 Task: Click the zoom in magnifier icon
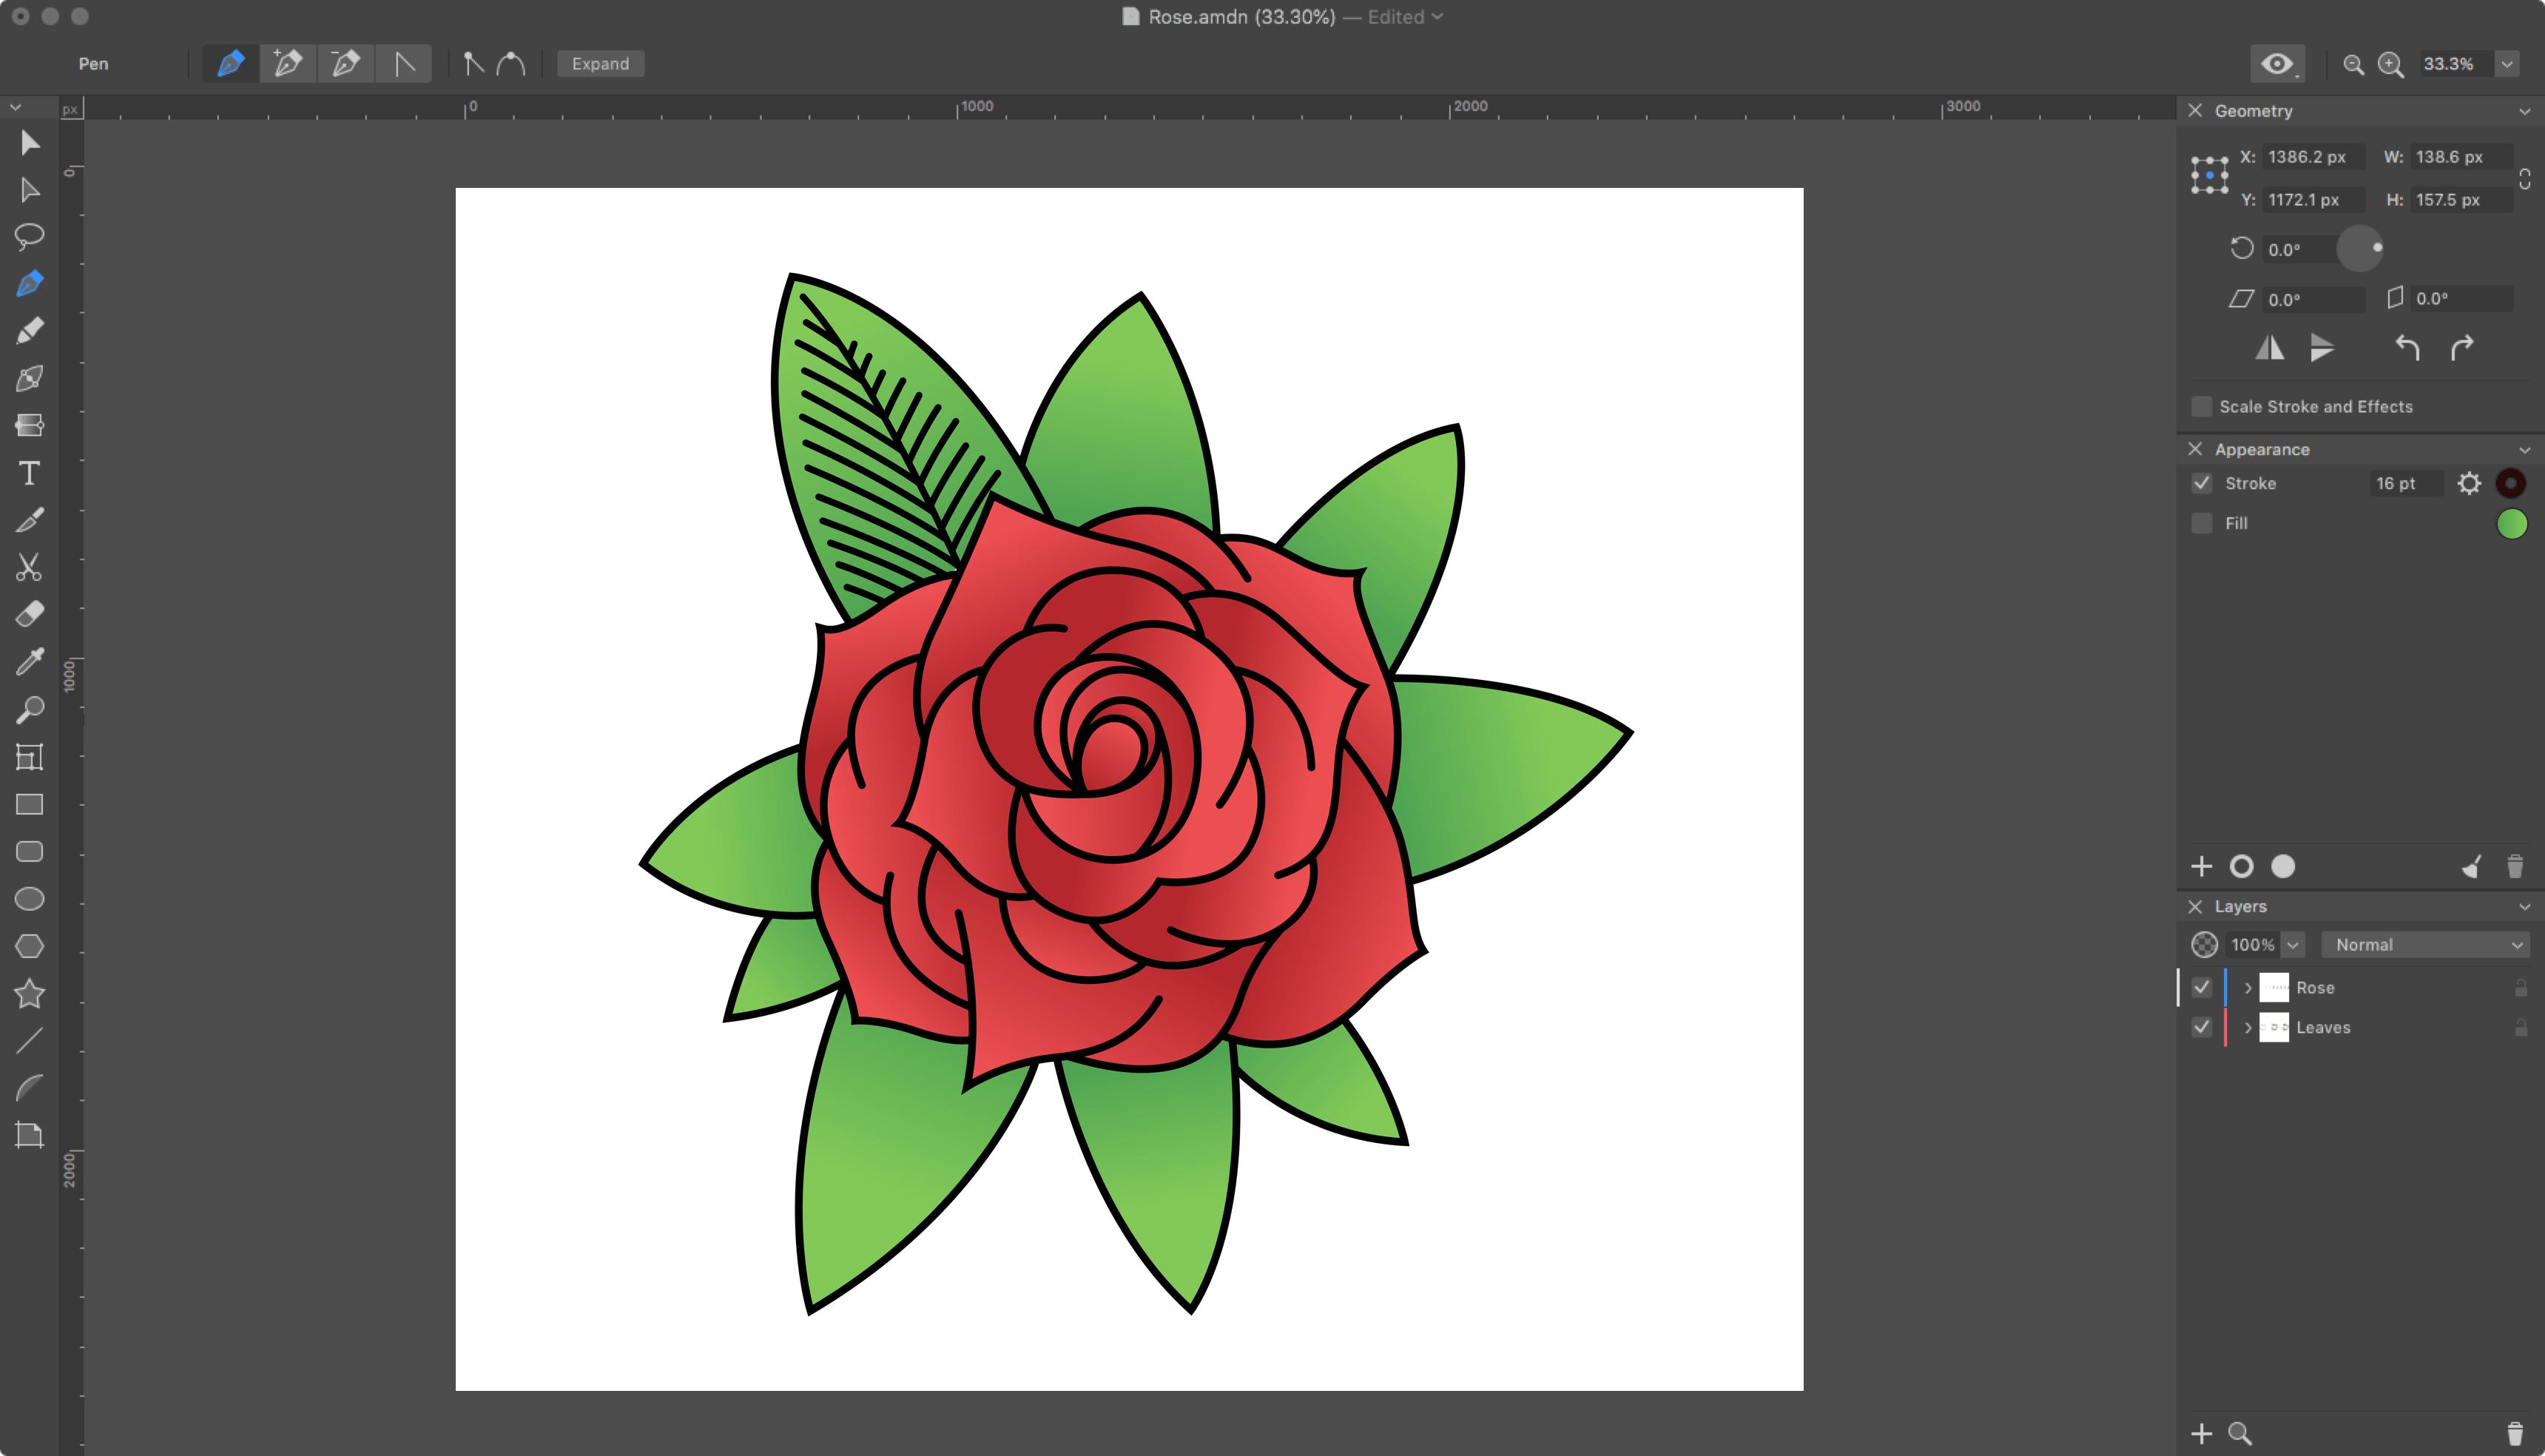[x=2391, y=64]
